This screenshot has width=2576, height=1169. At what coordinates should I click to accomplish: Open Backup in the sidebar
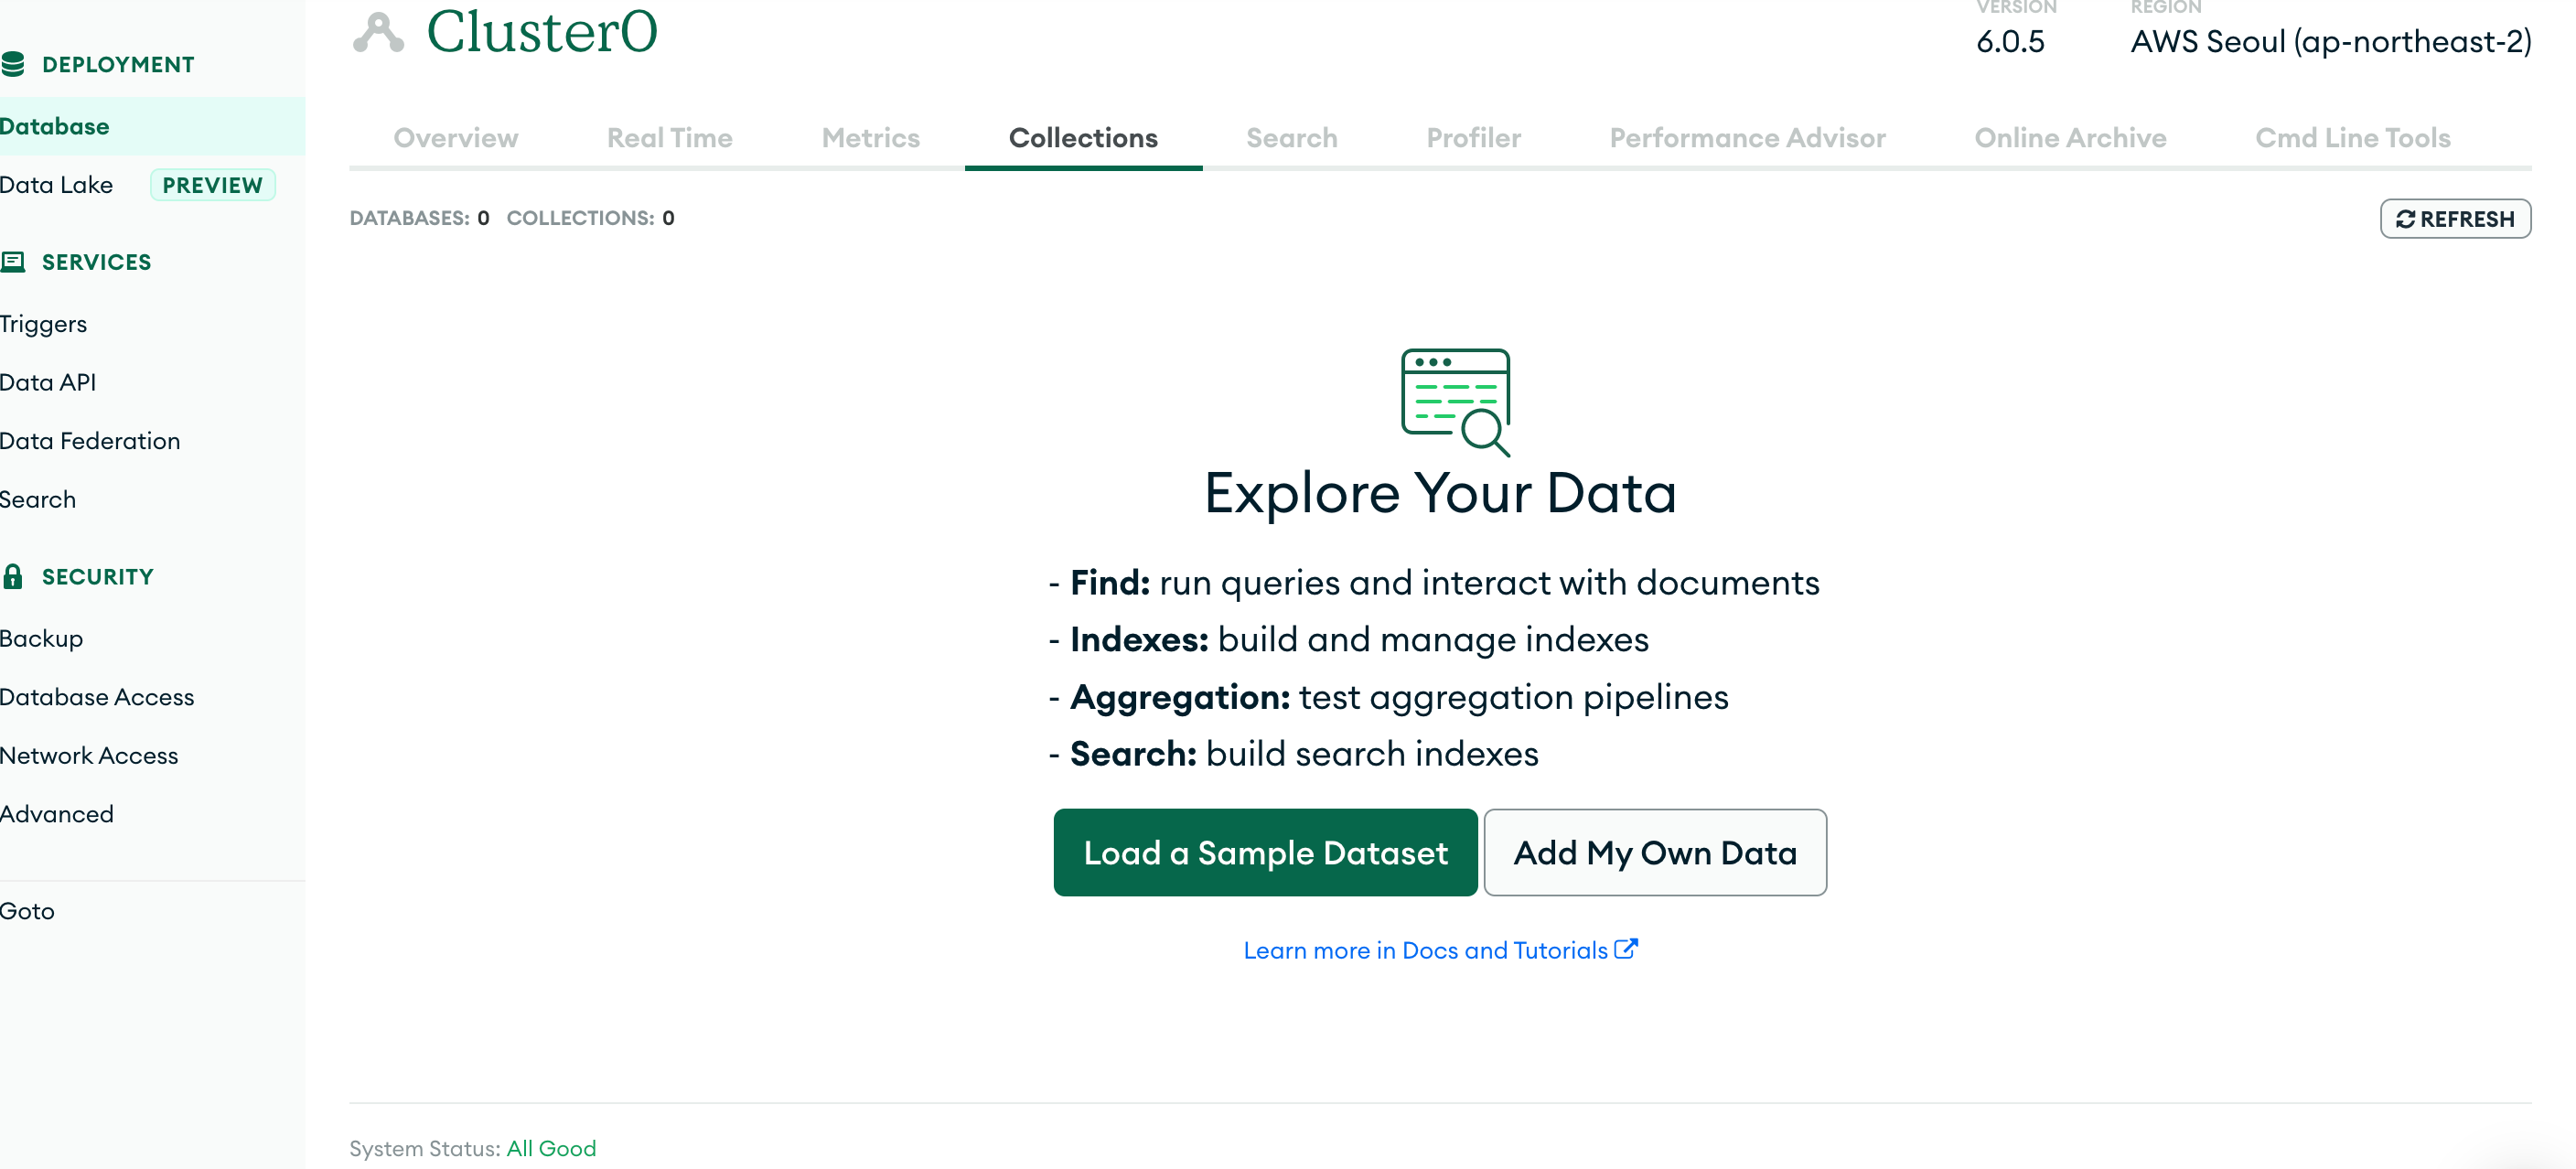[x=41, y=638]
